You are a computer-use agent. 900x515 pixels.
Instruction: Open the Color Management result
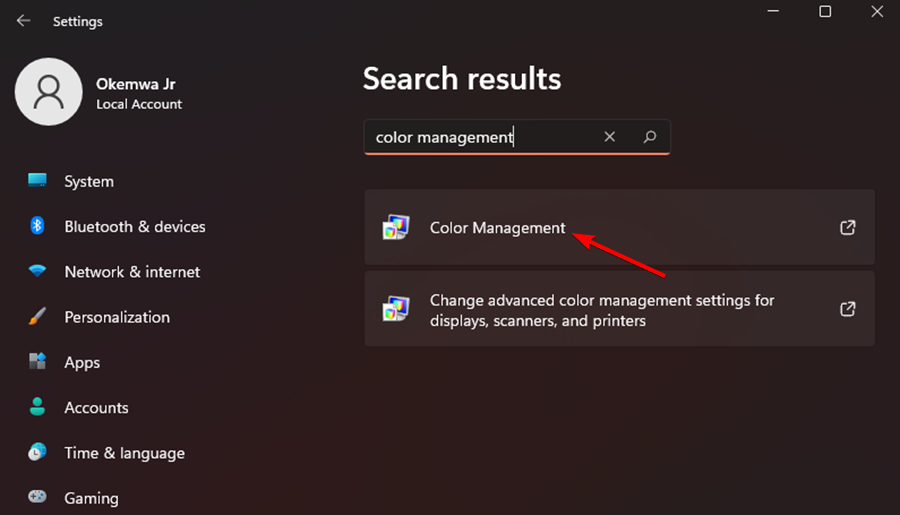497,228
